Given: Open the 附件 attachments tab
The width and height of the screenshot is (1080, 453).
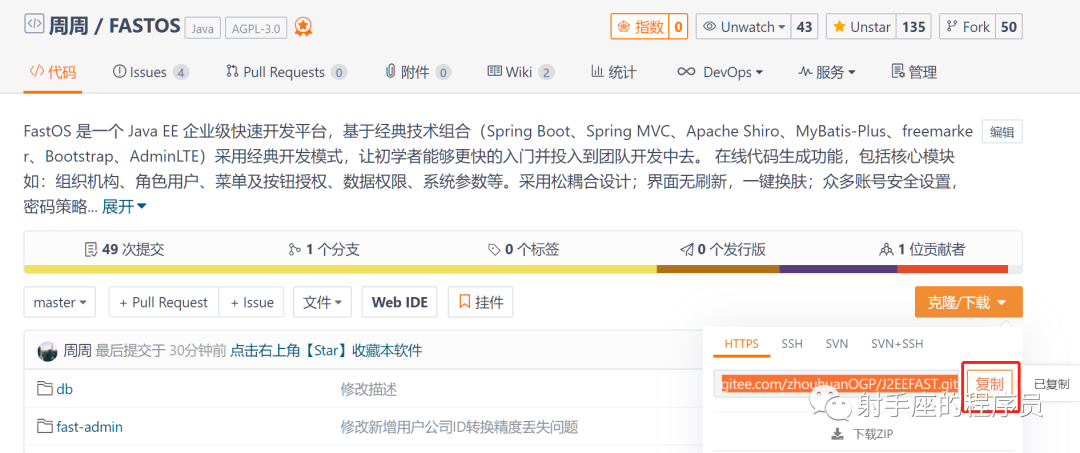Looking at the screenshot, I should pos(417,72).
